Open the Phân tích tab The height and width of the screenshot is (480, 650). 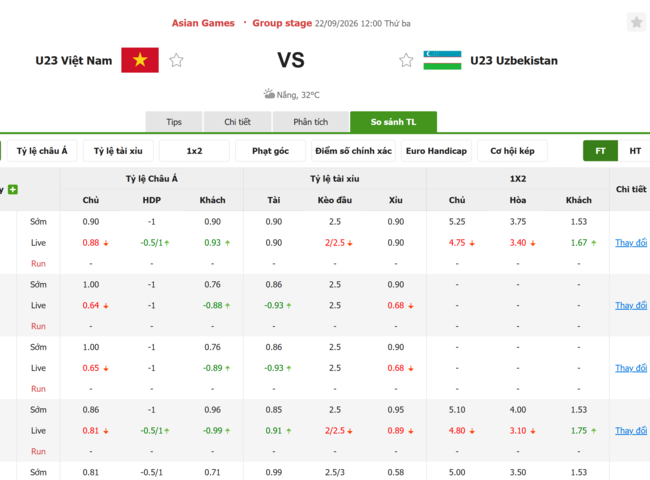pos(310,122)
